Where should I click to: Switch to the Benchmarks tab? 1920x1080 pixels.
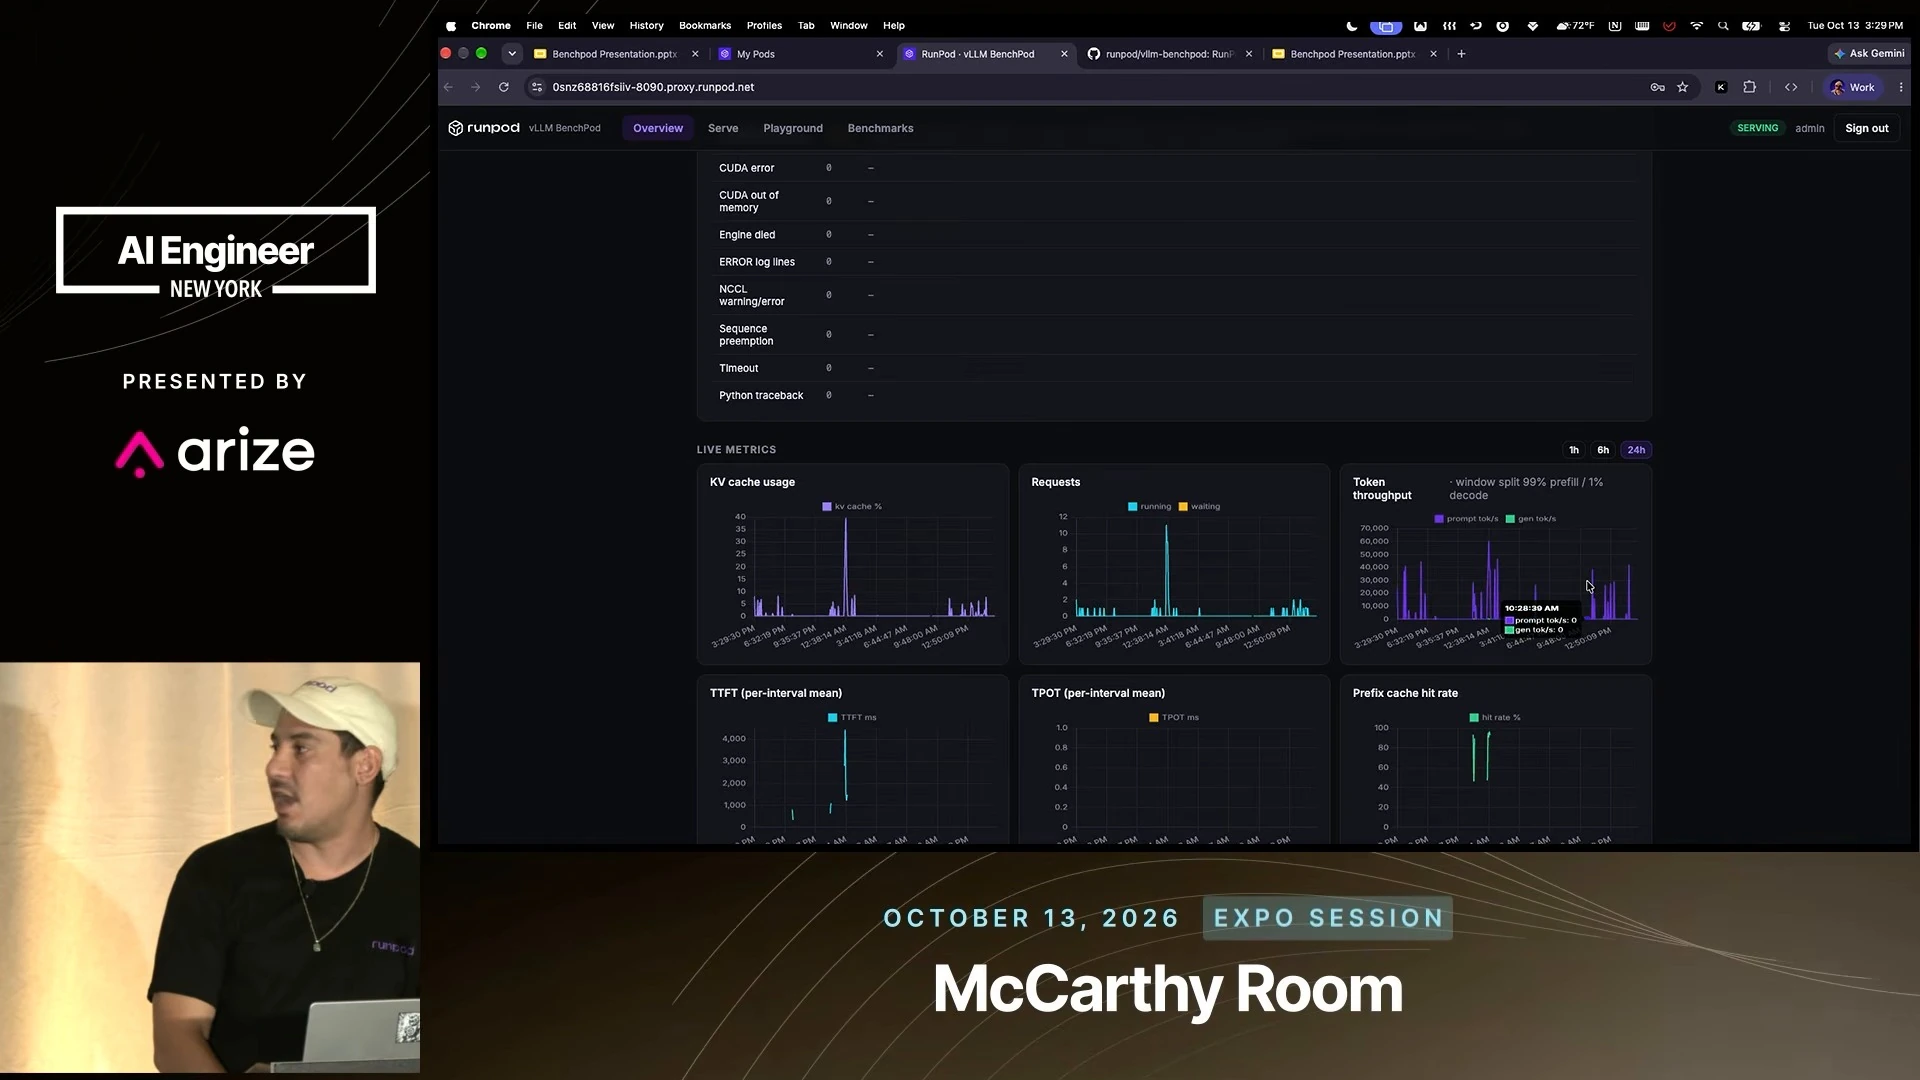(880, 128)
